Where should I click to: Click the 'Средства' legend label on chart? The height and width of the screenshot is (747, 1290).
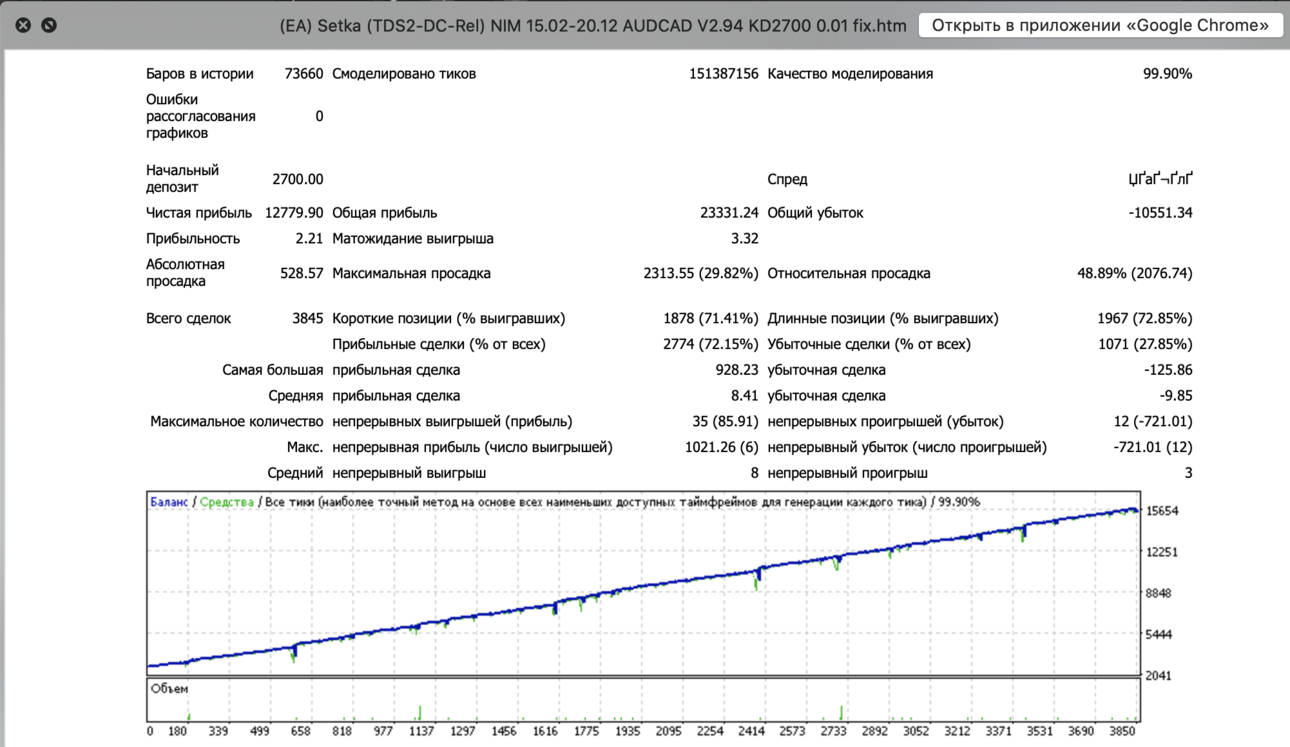[x=227, y=502]
